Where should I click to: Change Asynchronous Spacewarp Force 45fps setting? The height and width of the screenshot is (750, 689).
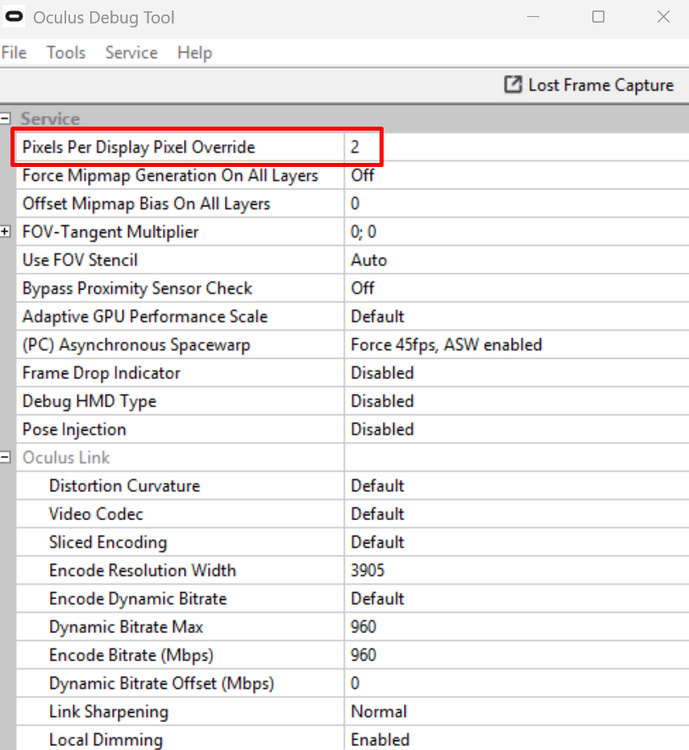(x=517, y=344)
